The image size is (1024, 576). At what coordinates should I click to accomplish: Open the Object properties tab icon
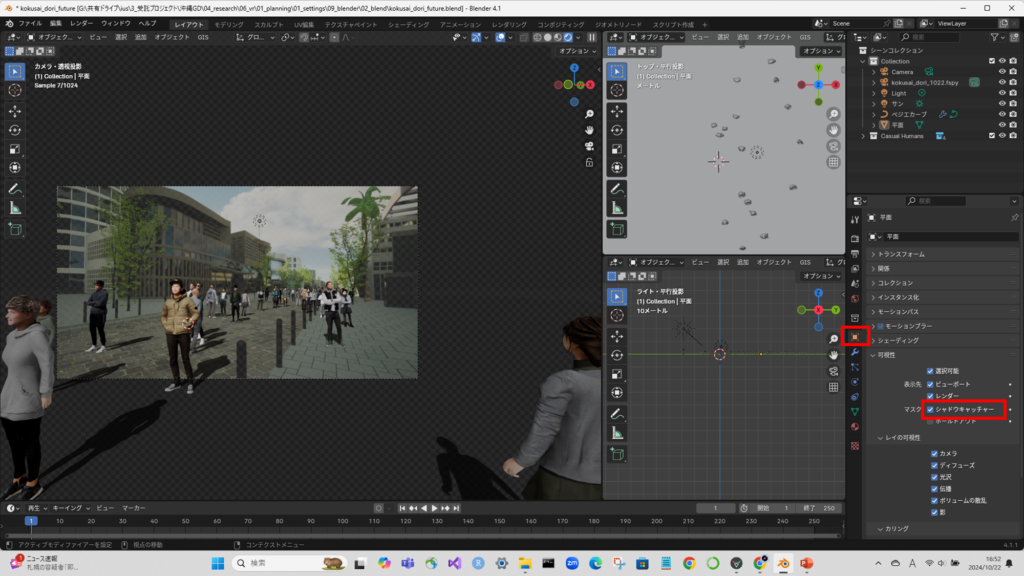(854, 337)
